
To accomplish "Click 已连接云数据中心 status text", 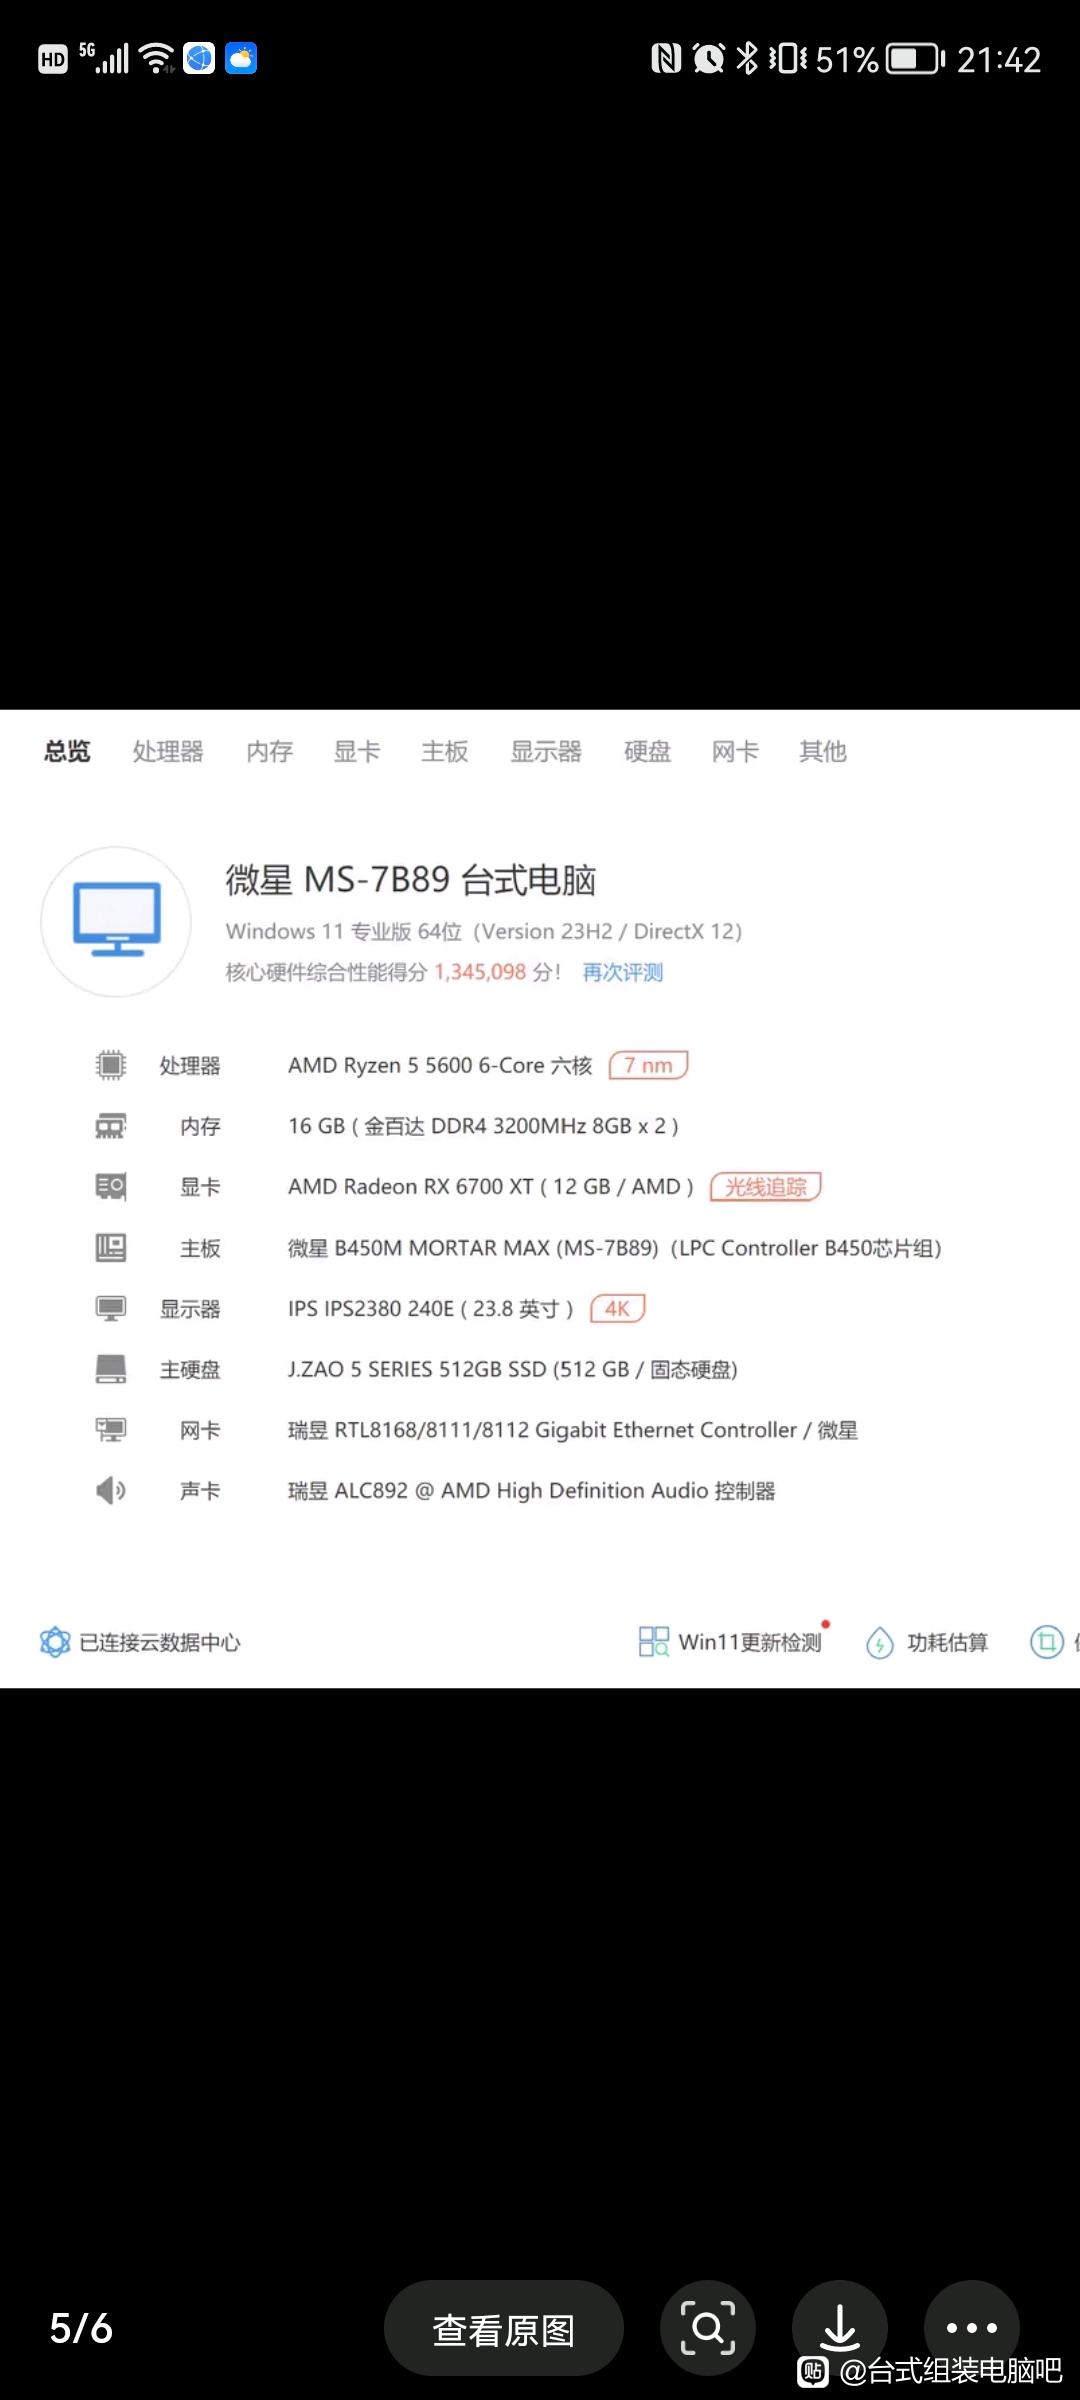I will point(160,1642).
